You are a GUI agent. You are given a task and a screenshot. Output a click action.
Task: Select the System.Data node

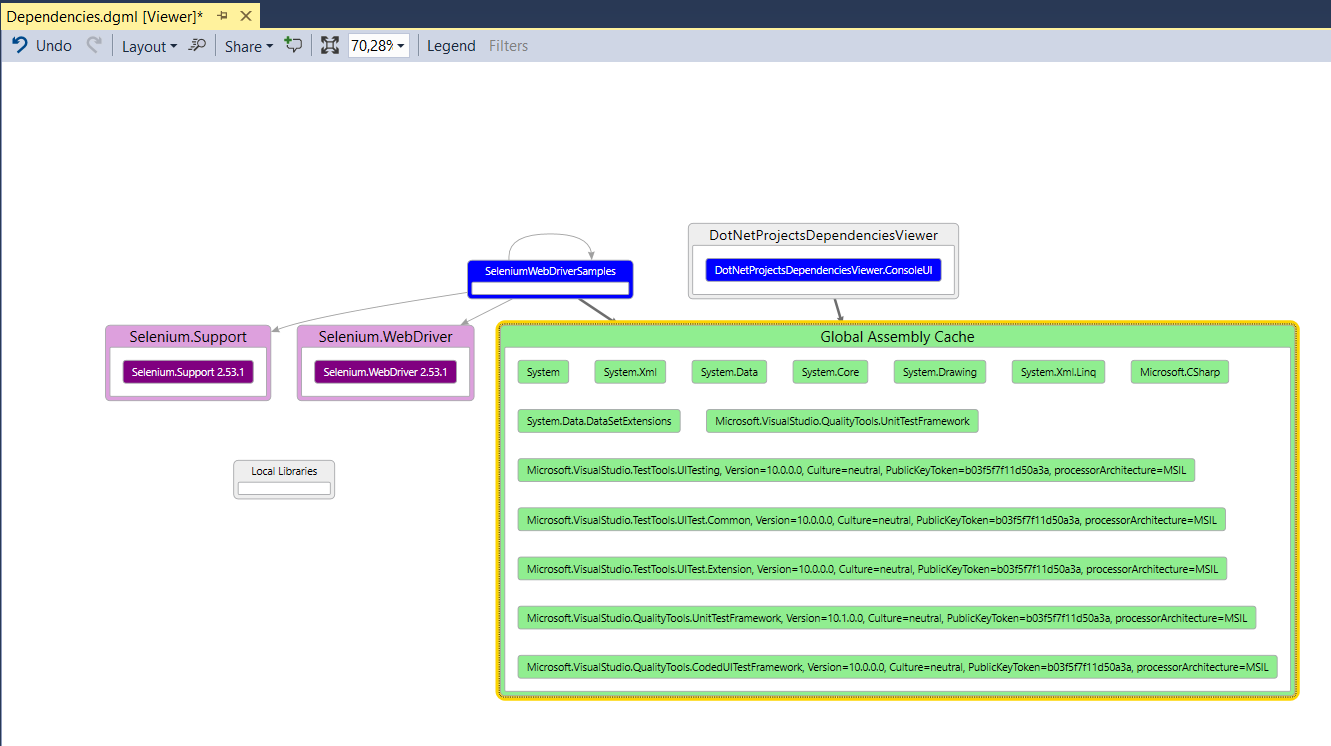(x=729, y=372)
